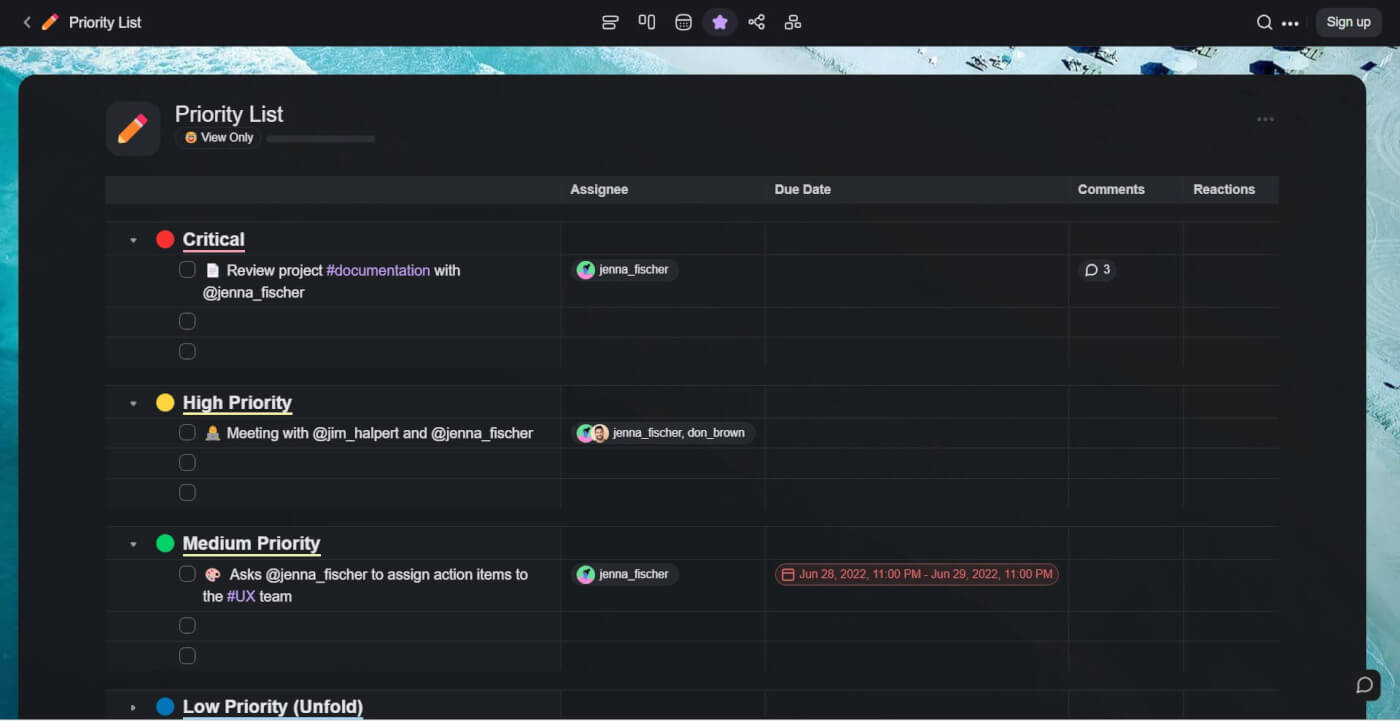Select the highlighted star view icon
Viewport: 1400px width, 721px height.
(720, 22)
